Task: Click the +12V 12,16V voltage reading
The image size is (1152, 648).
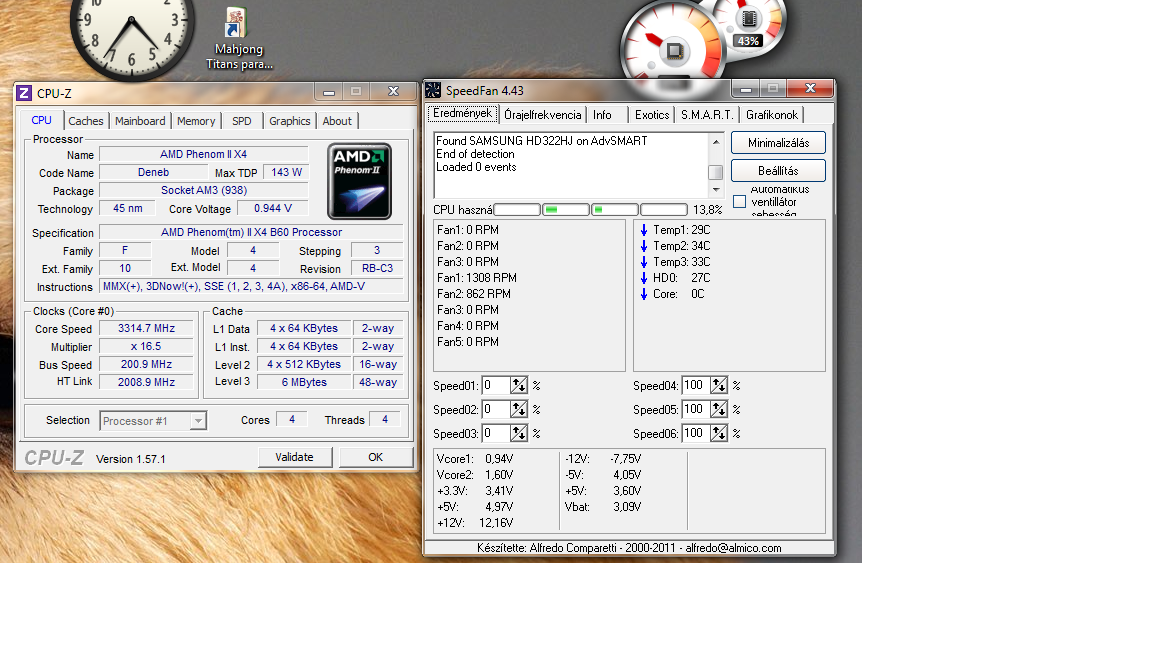Action: coord(475,523)
